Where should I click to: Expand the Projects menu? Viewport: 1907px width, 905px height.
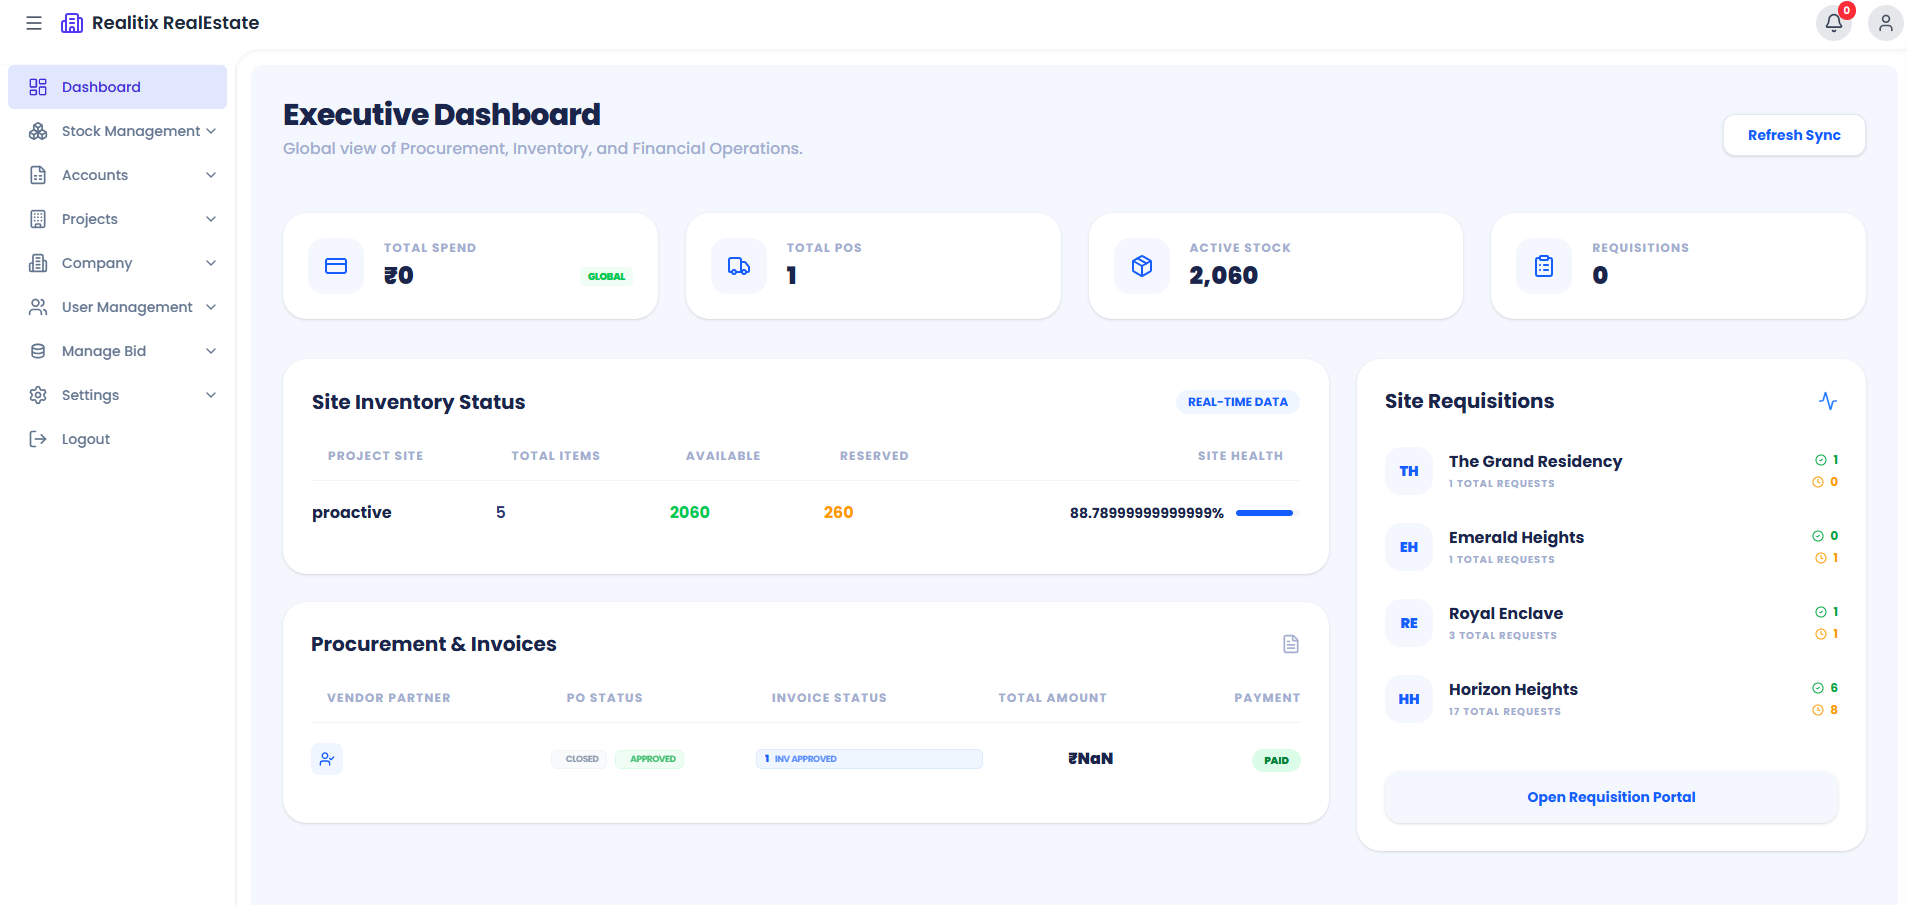[x=117, y=219]
